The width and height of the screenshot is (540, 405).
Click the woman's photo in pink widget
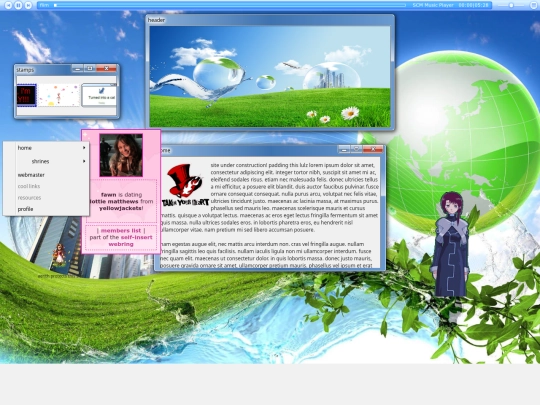[121, 155]
